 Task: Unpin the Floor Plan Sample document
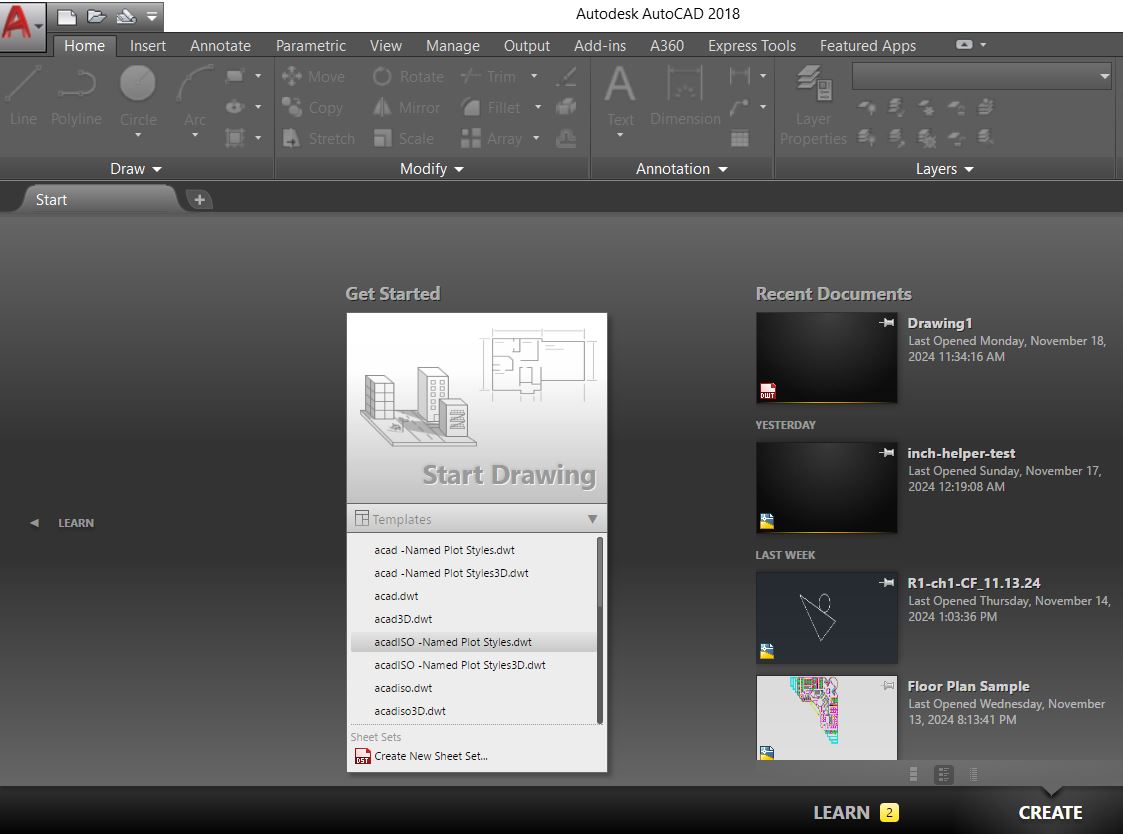pyautogui.click(x=887, y=684)
